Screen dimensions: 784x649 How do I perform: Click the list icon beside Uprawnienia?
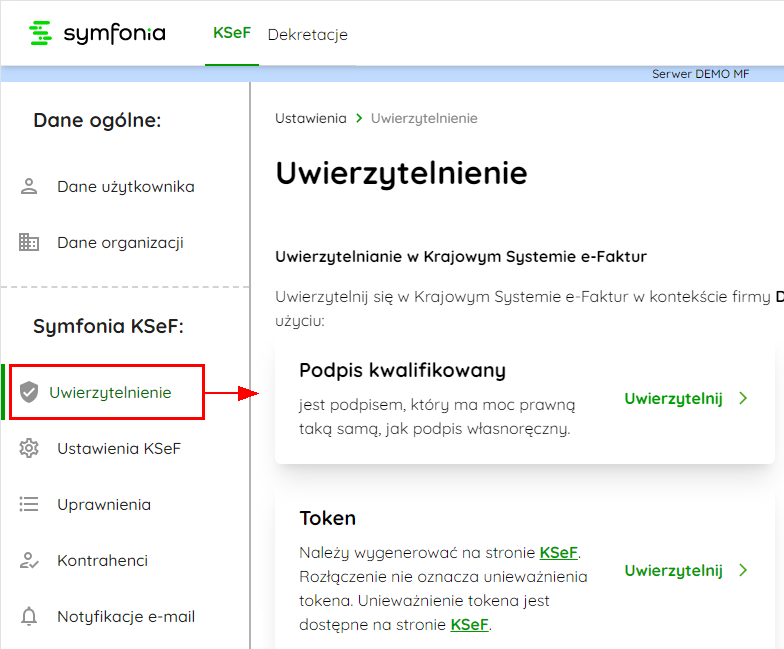tap(29, 504)
